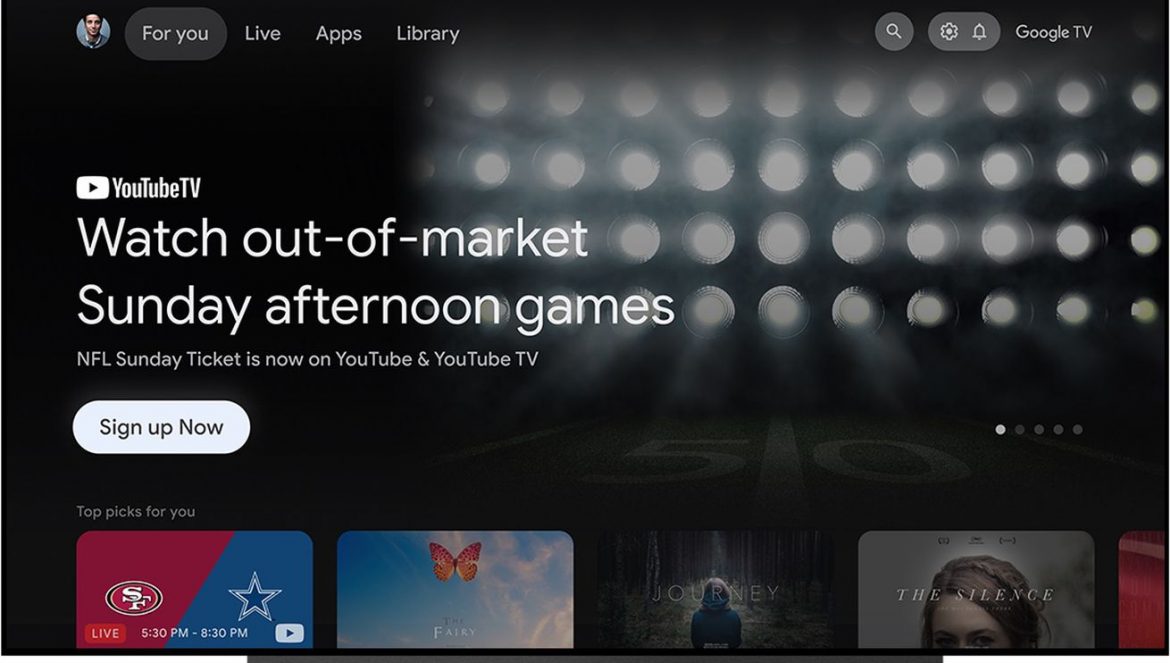Select the second carousel page dot
The width and height of the screenshot is (1170, 663).
click(1020, 430)
